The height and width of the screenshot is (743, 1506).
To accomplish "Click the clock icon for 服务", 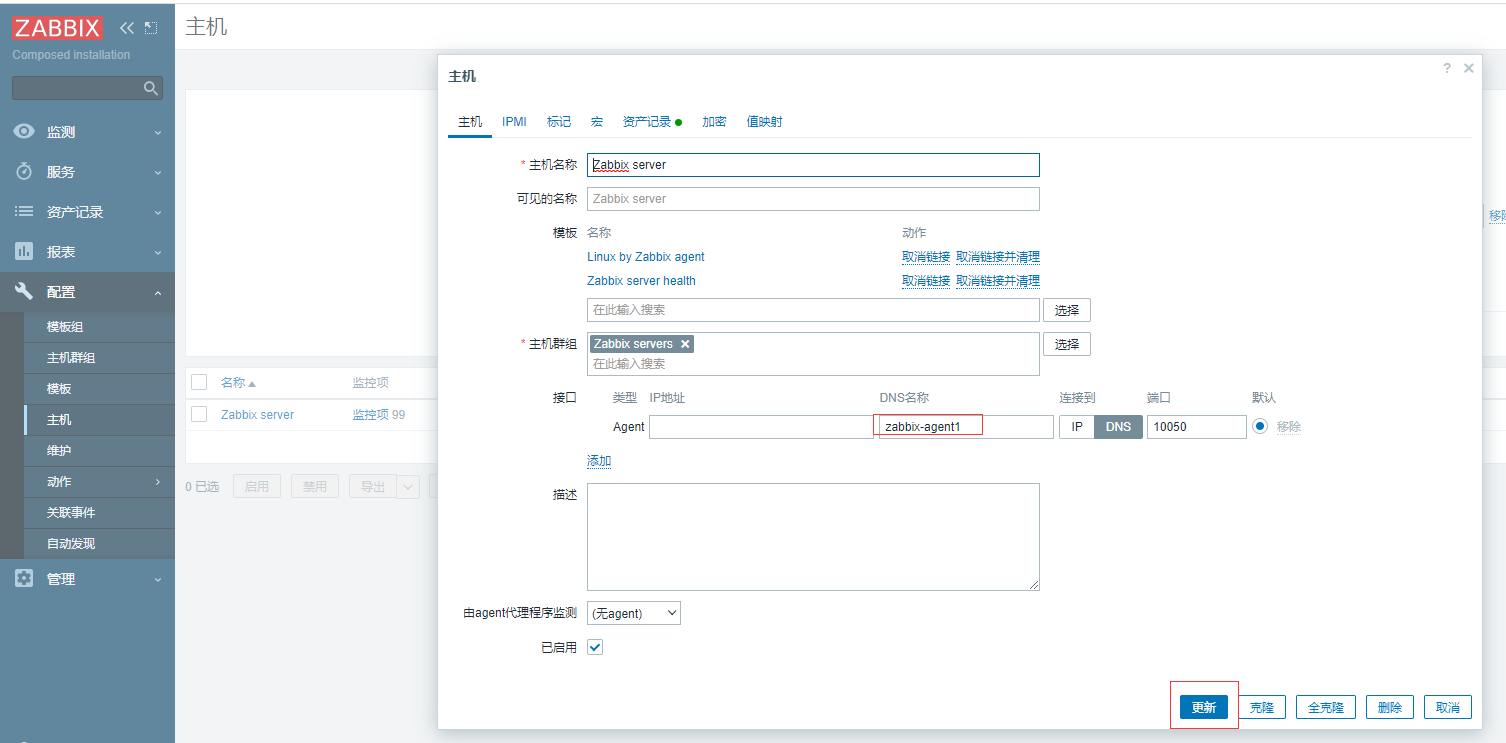I will pos(24,171).
